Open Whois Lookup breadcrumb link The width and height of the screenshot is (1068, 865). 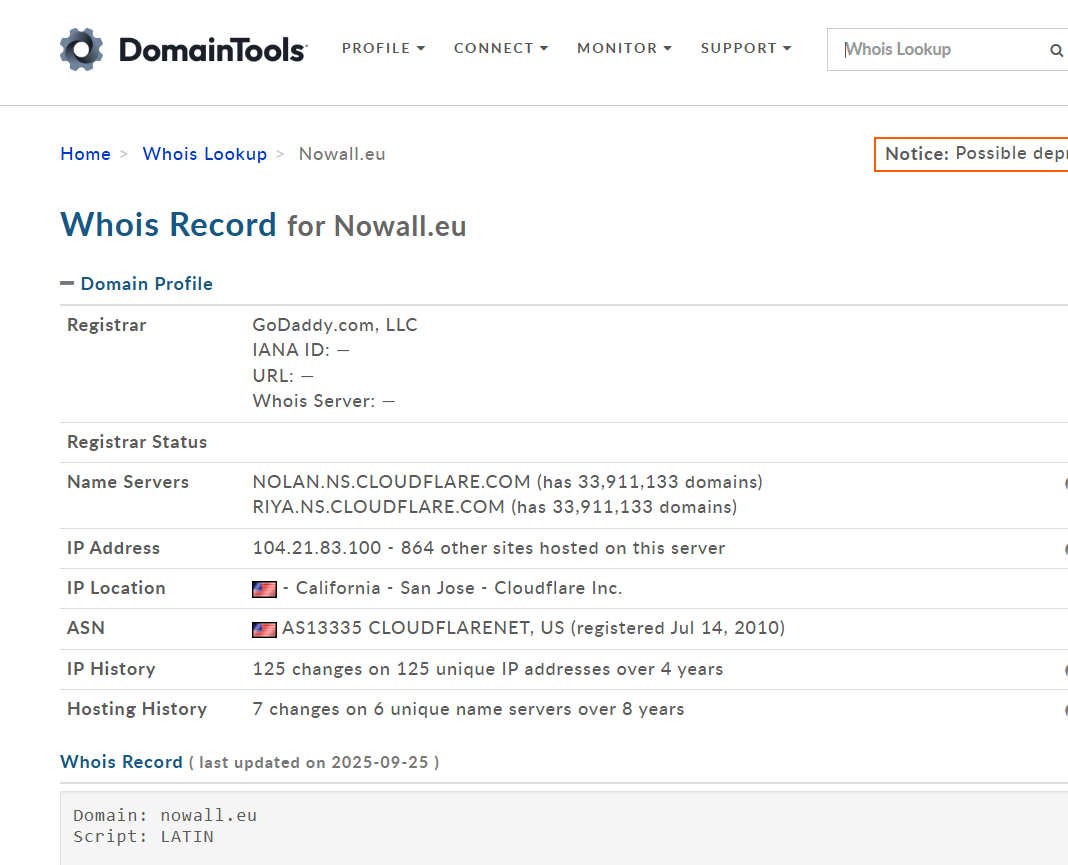(x=204, y=154)
